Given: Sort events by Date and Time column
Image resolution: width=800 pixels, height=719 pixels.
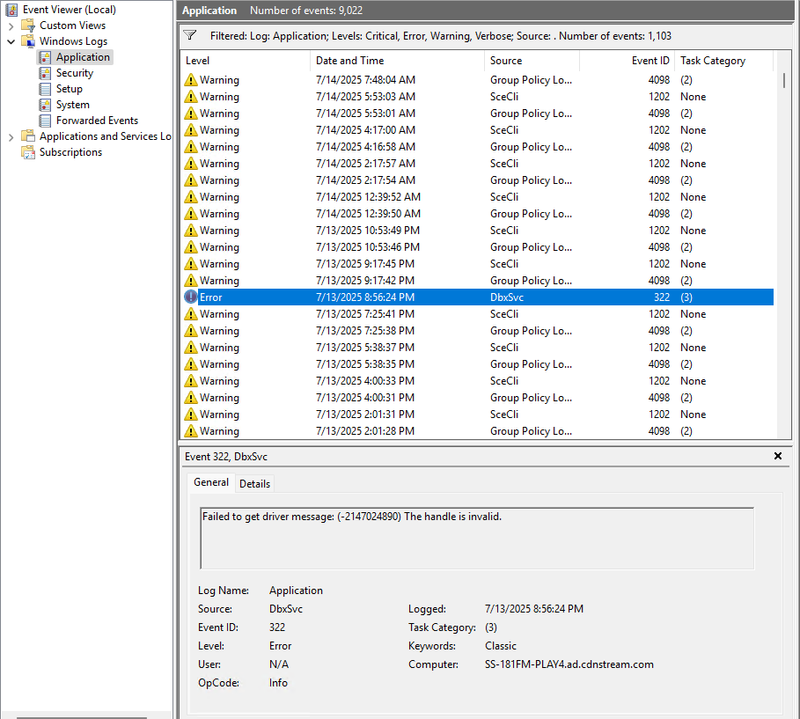Looking at the screenshot, I should click(349, 61).
